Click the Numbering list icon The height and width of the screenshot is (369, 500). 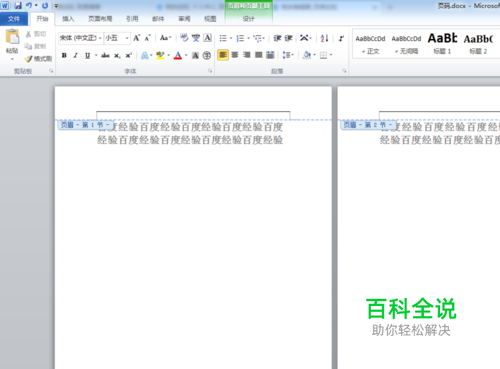240,38
